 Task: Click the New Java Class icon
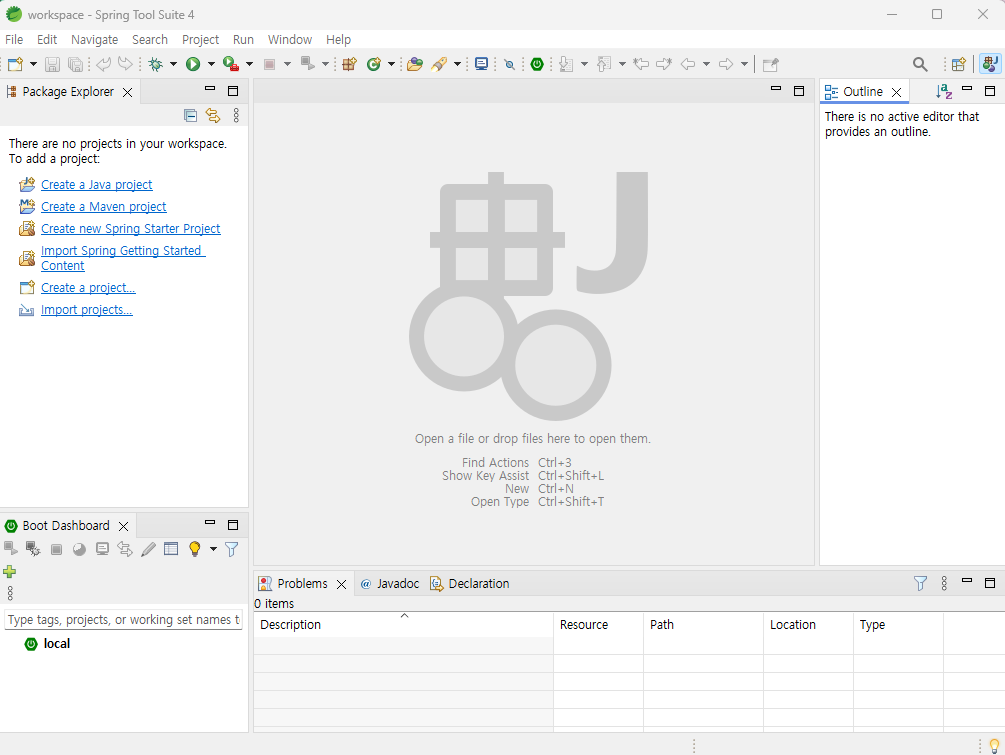[x=374, y=64]
